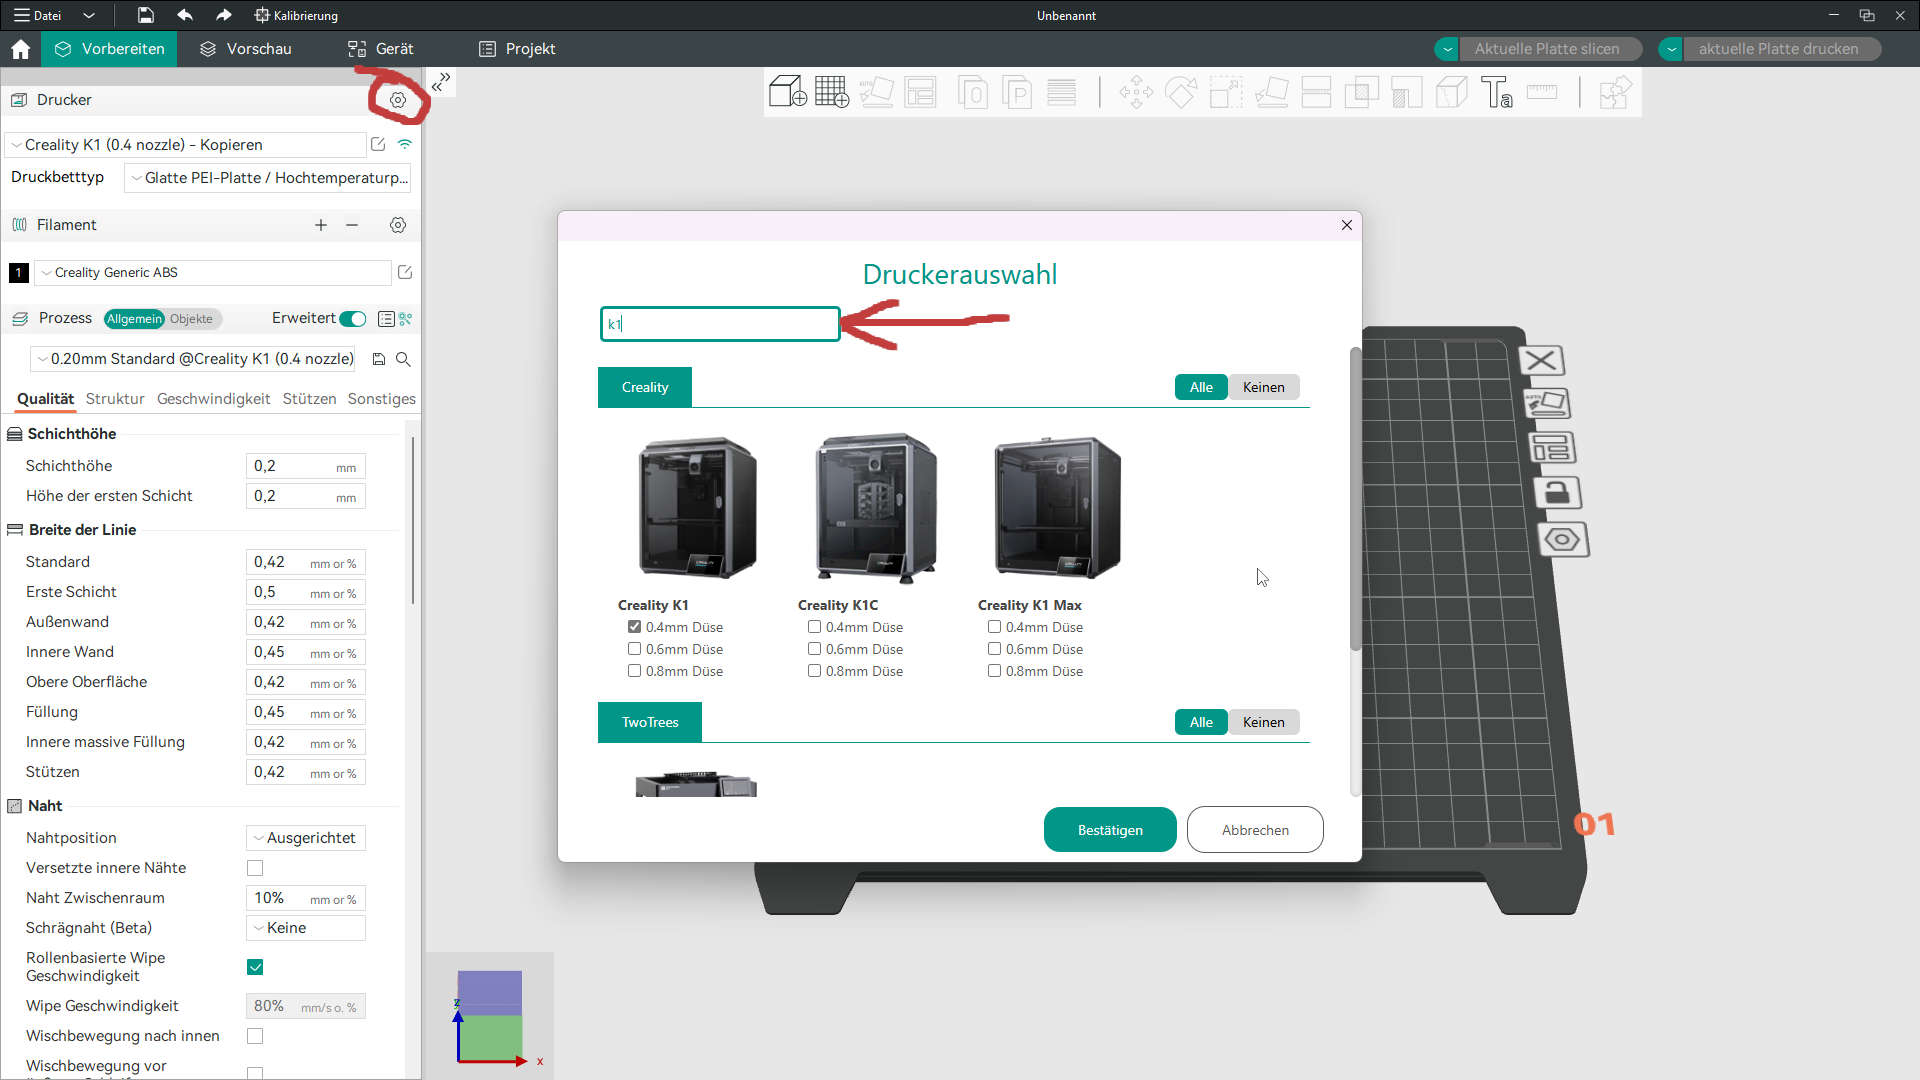Image resolution: width=1920 pixels, height=1080 pixels.
Task: Click Druckerauswahl dialog scrollbar
Action: click(1355, 498)
